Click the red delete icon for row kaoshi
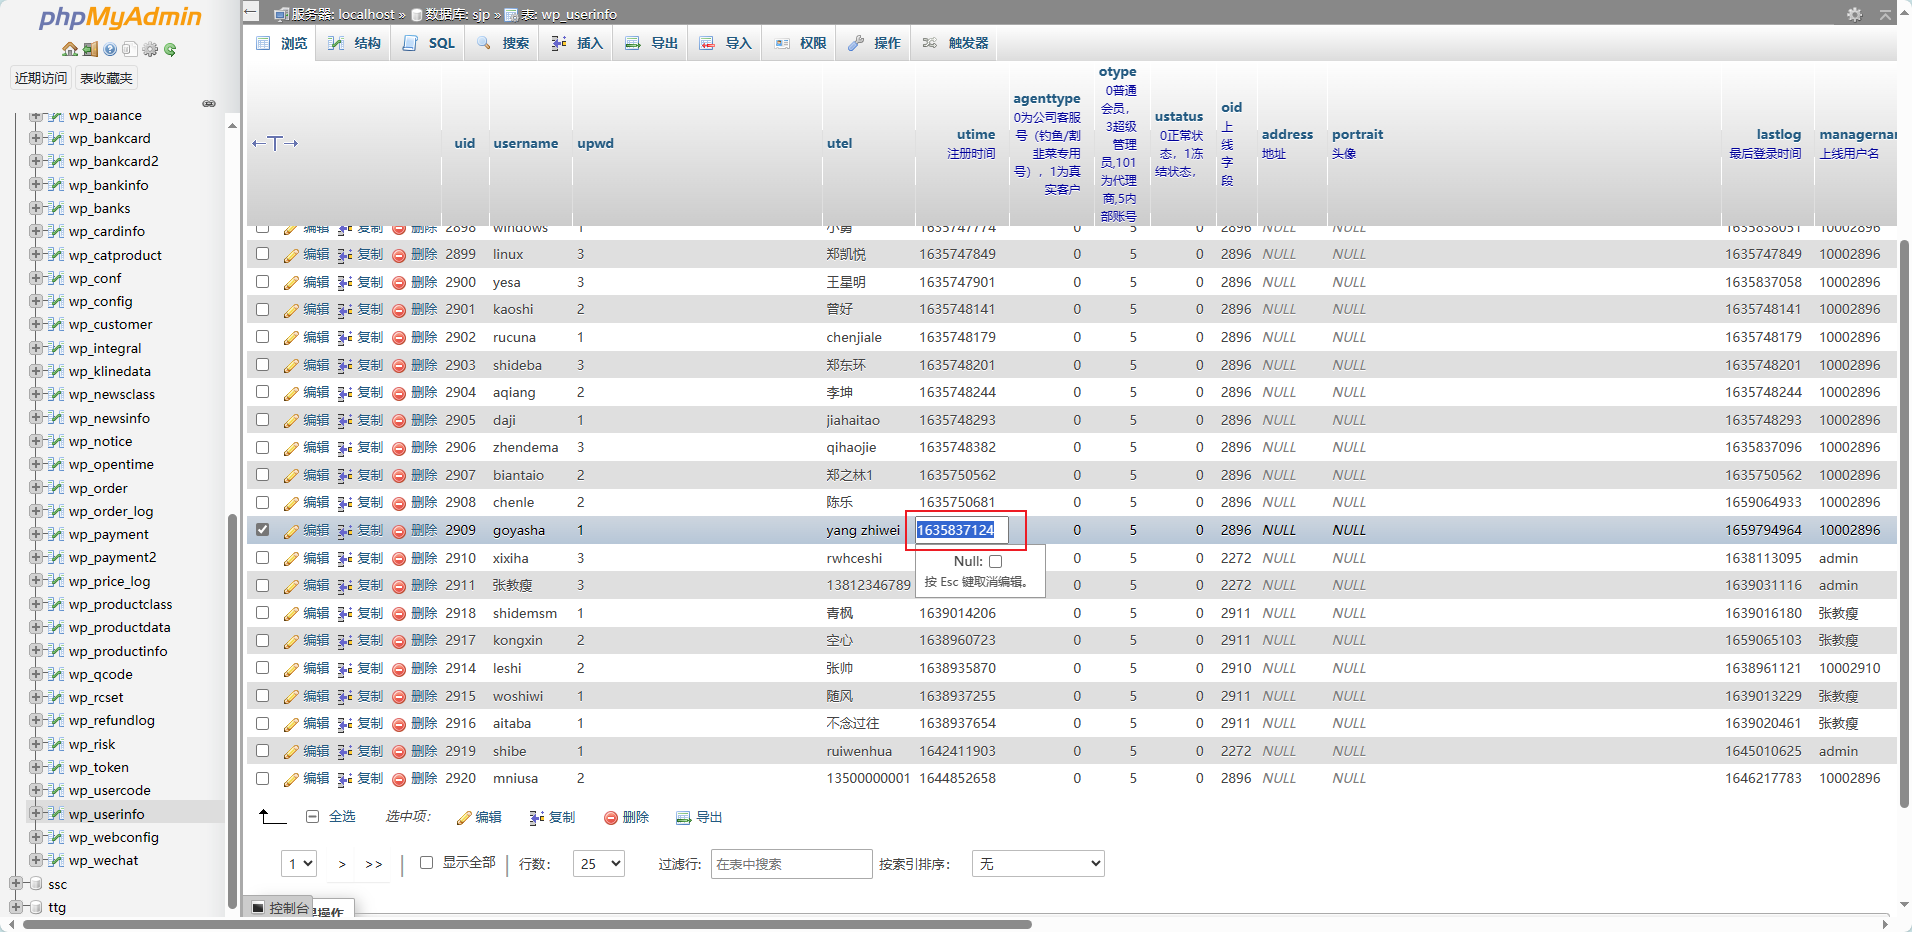Viewport: 1912px width, 932px height. pyautogui.click(x=399, y=310)
